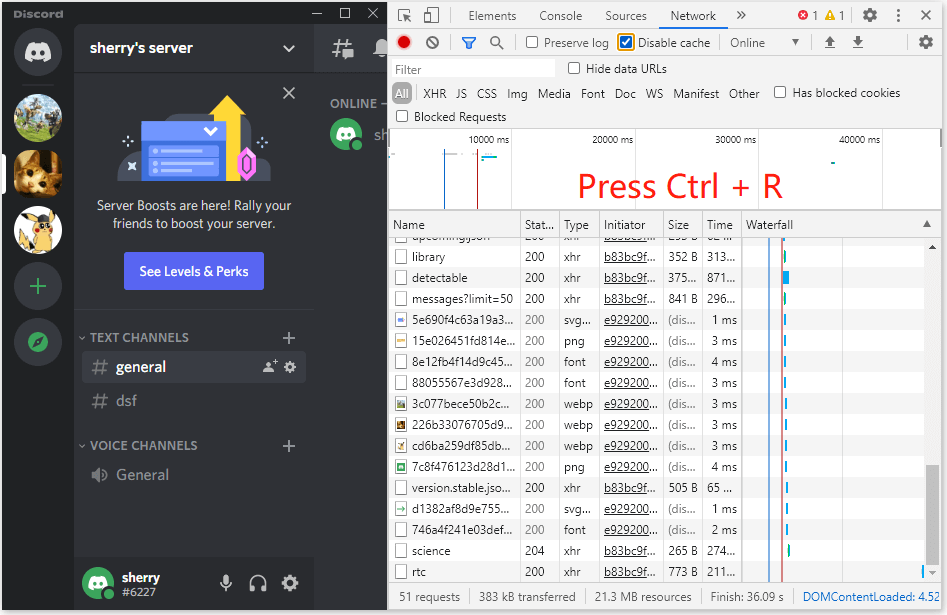Clear the network log
Screen dimensions: 947x615
click(x=432, y=42)
